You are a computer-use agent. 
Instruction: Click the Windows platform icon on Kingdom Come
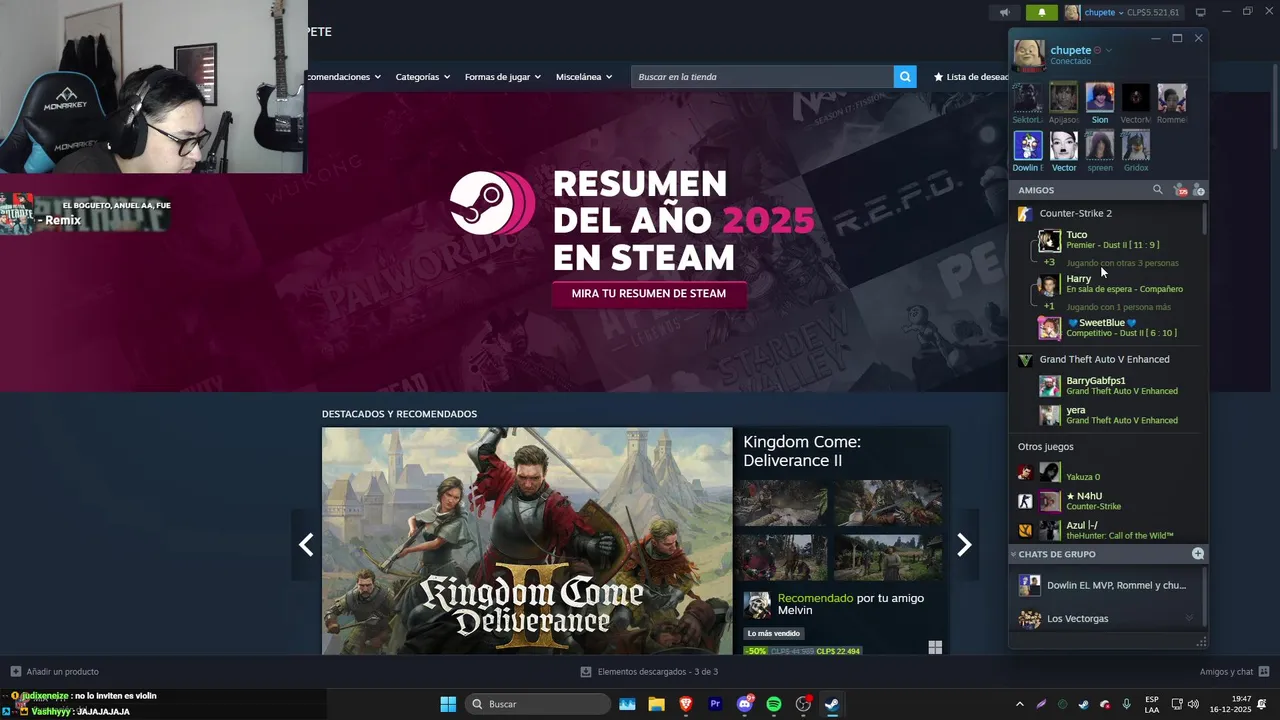935,648
